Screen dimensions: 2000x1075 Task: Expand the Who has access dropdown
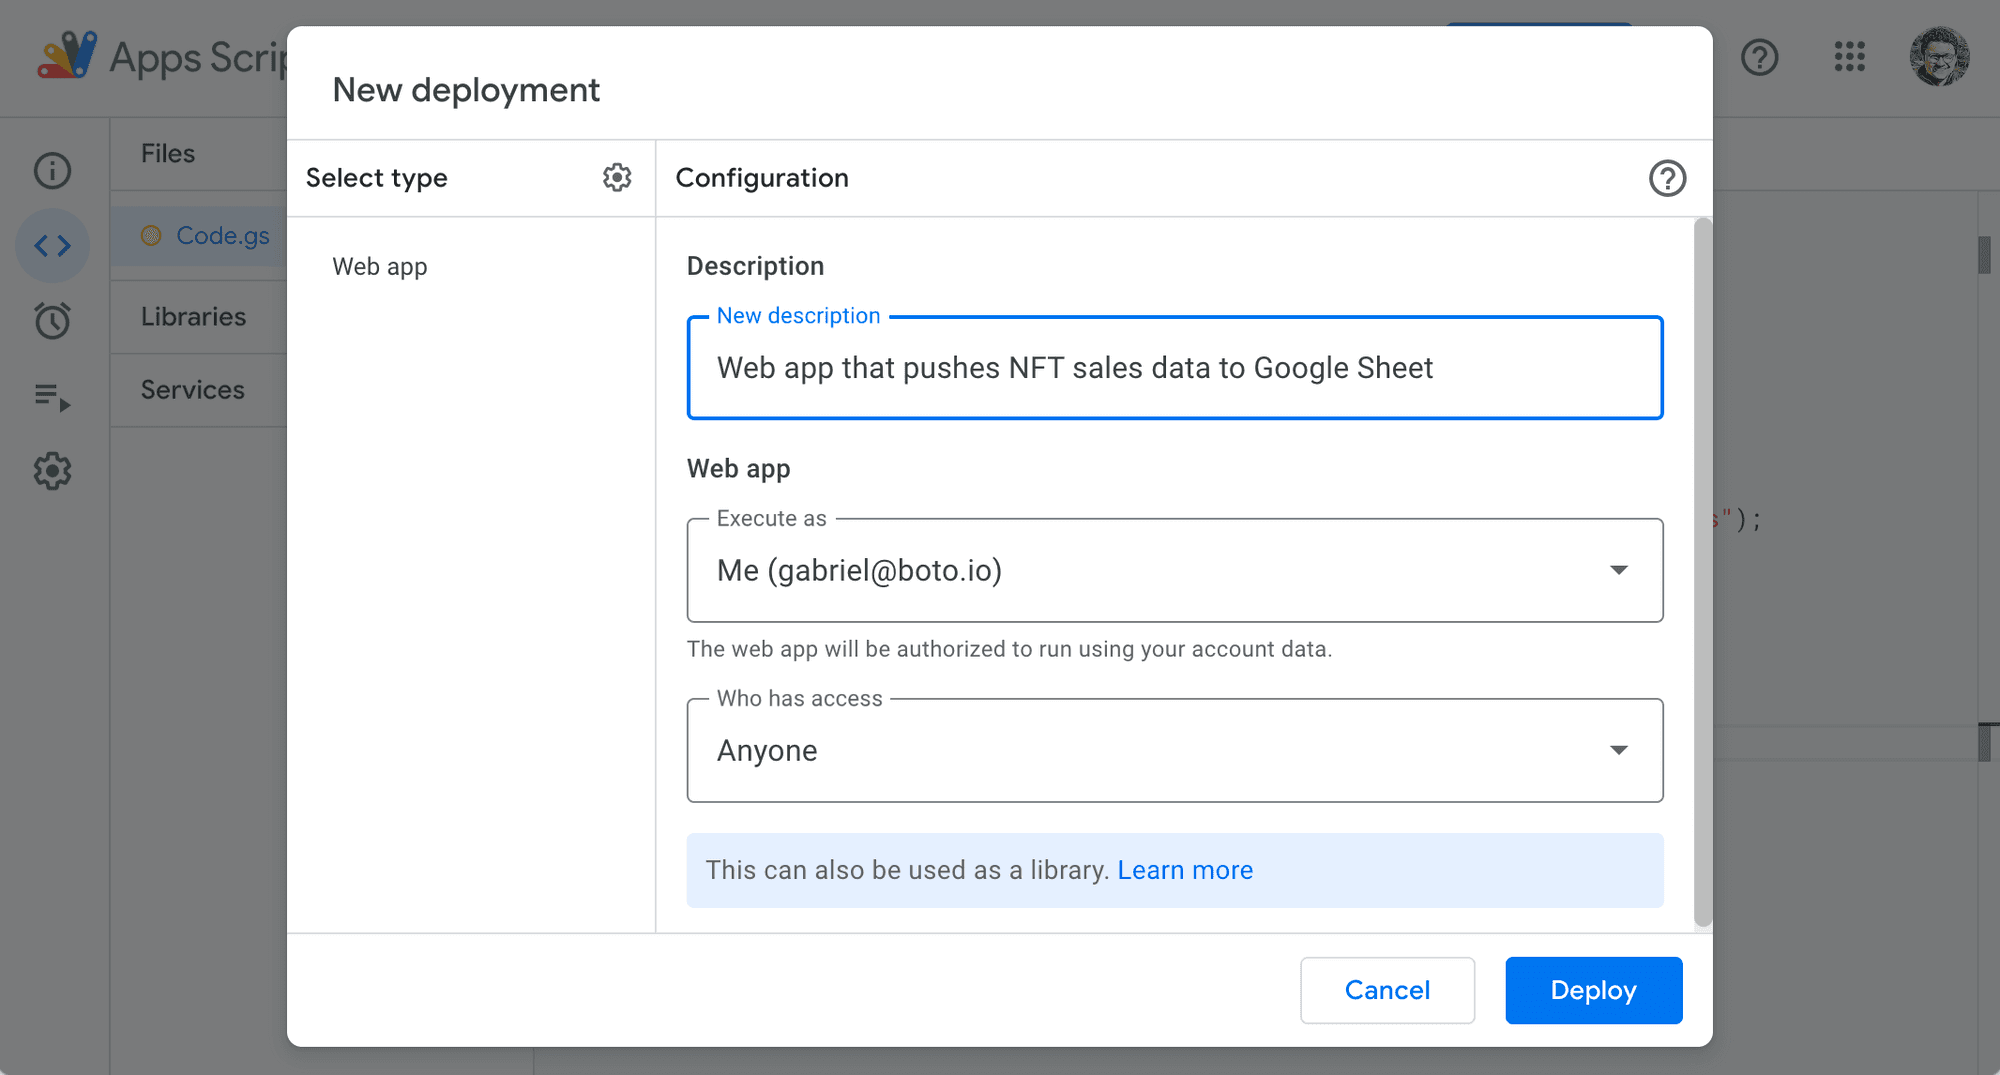1175,750
